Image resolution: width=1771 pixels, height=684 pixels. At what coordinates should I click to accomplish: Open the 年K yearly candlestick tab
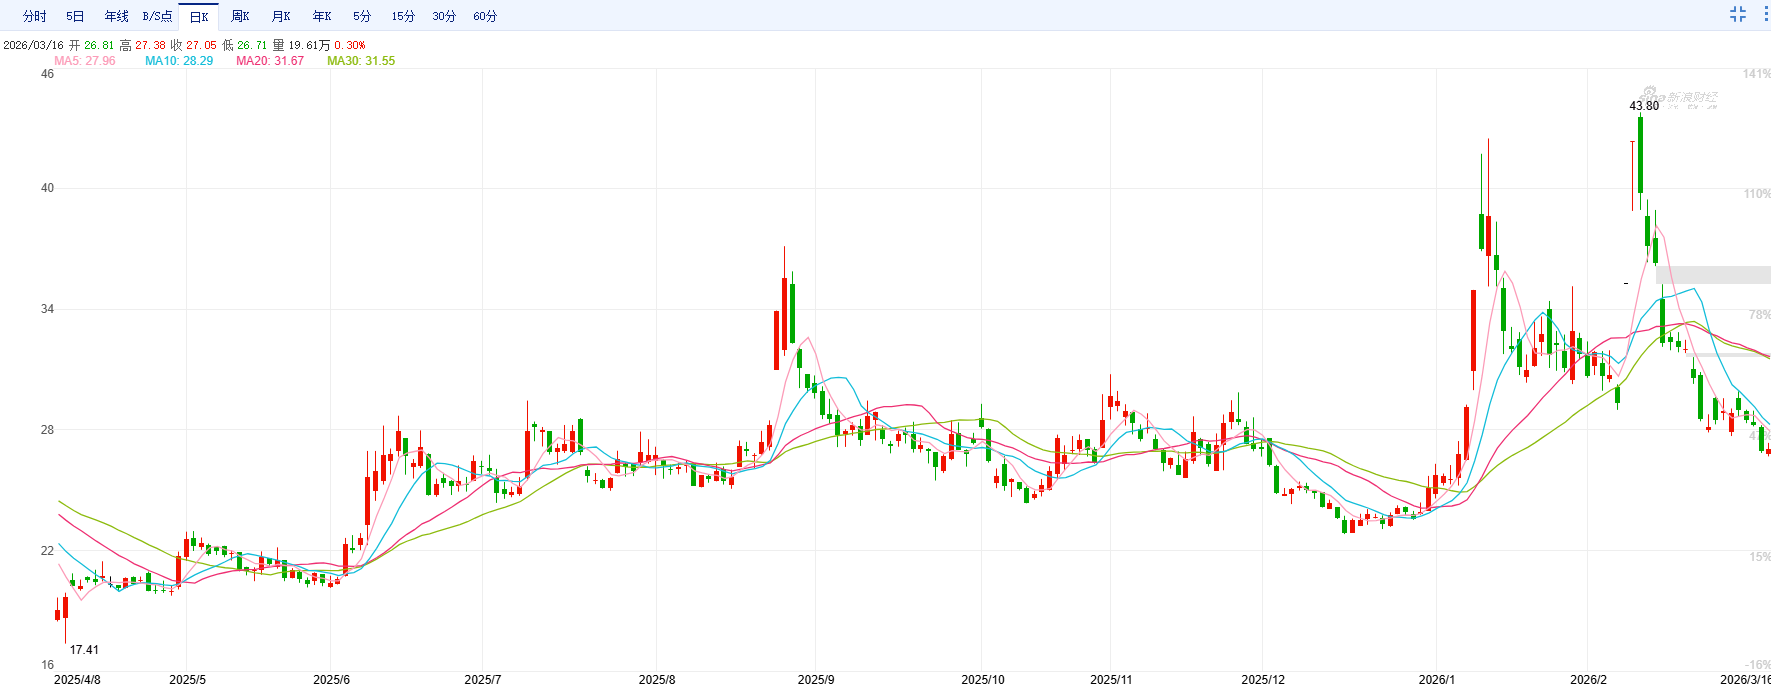coord(322,16)
